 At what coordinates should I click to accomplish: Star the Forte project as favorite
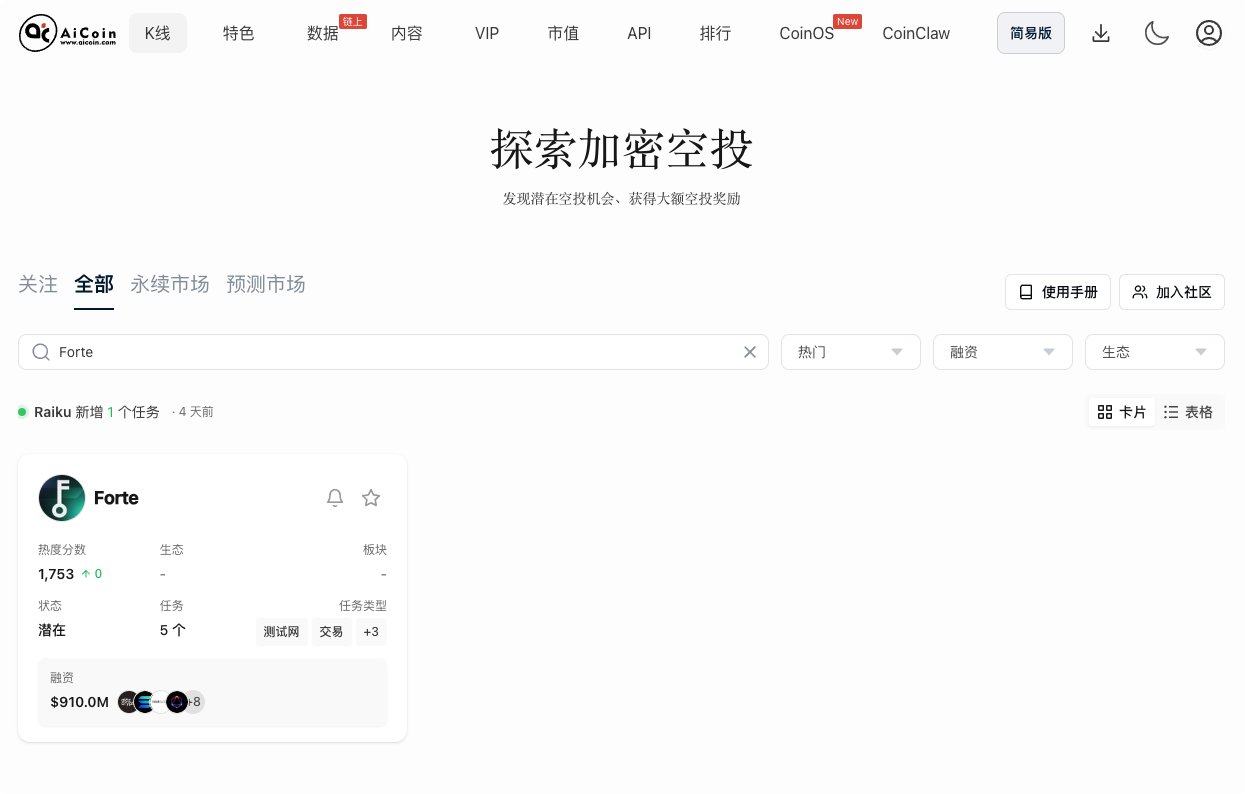tap(371, 498)
